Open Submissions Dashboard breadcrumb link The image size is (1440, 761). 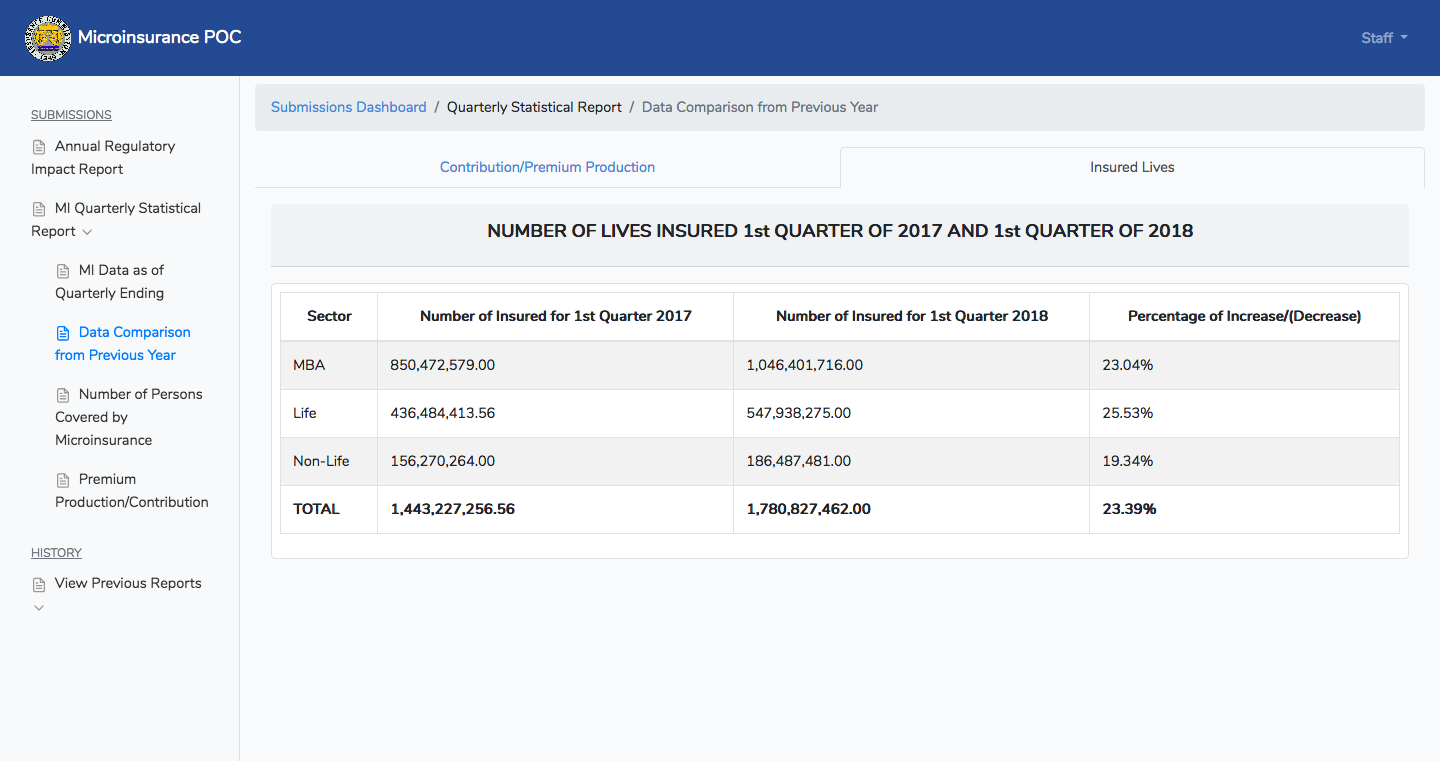[x=349, y=107]
